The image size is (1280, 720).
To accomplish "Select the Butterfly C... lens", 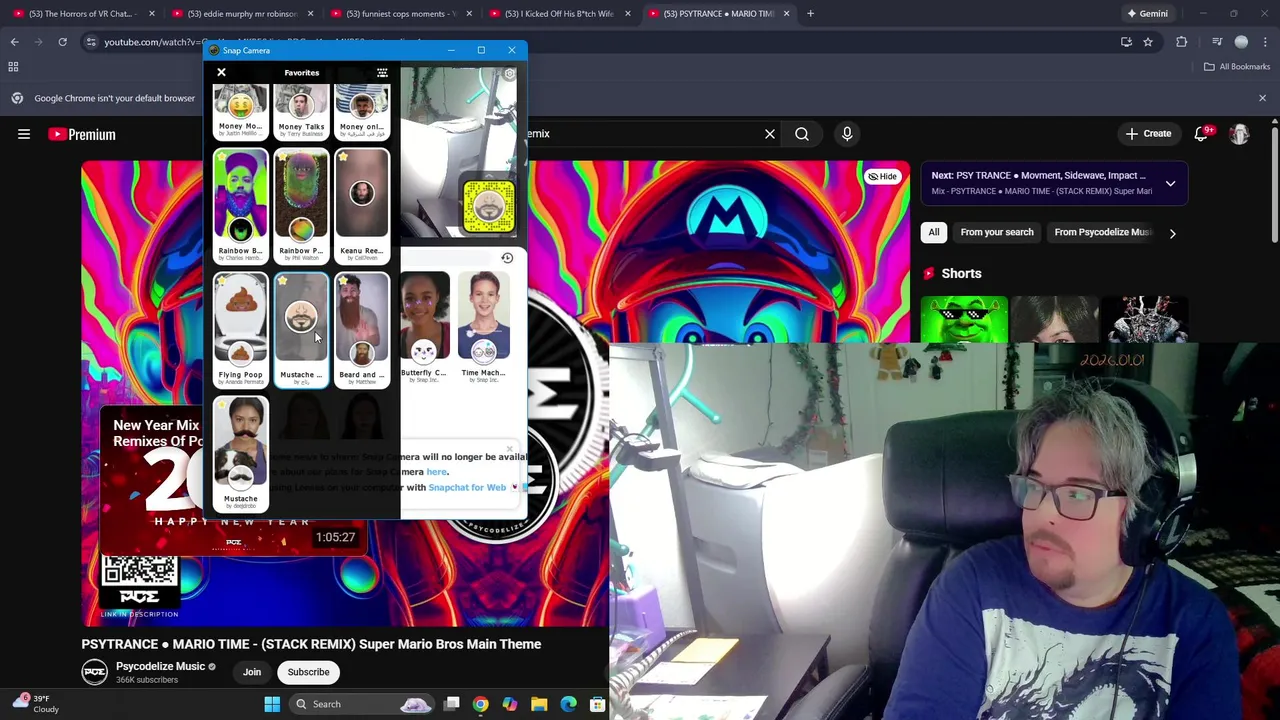I will click(424, 327).
